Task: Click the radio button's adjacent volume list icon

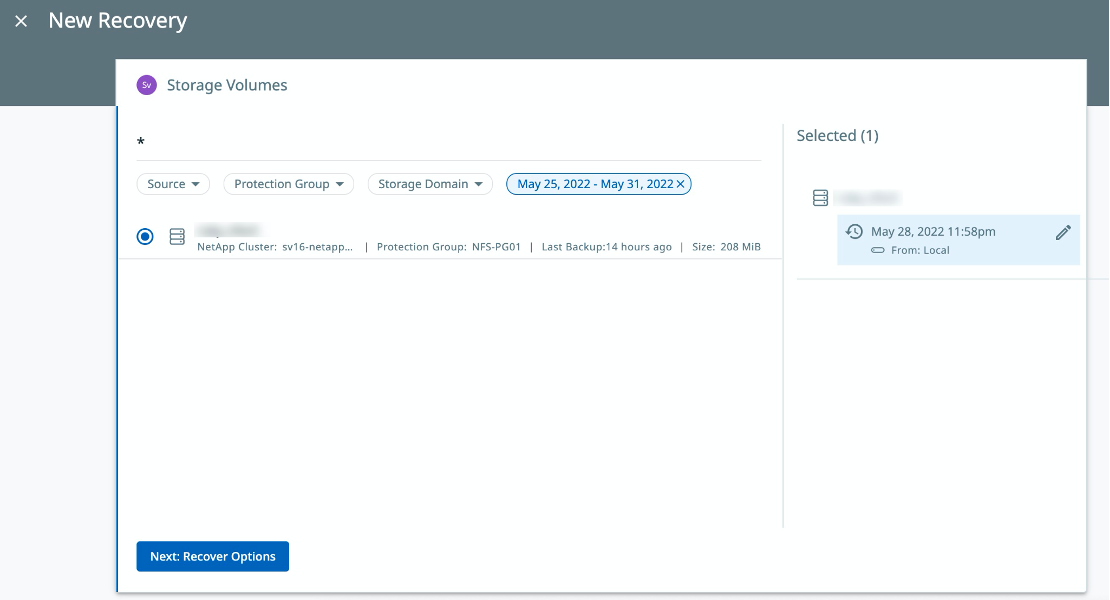Action: click(x=177, y=237)
